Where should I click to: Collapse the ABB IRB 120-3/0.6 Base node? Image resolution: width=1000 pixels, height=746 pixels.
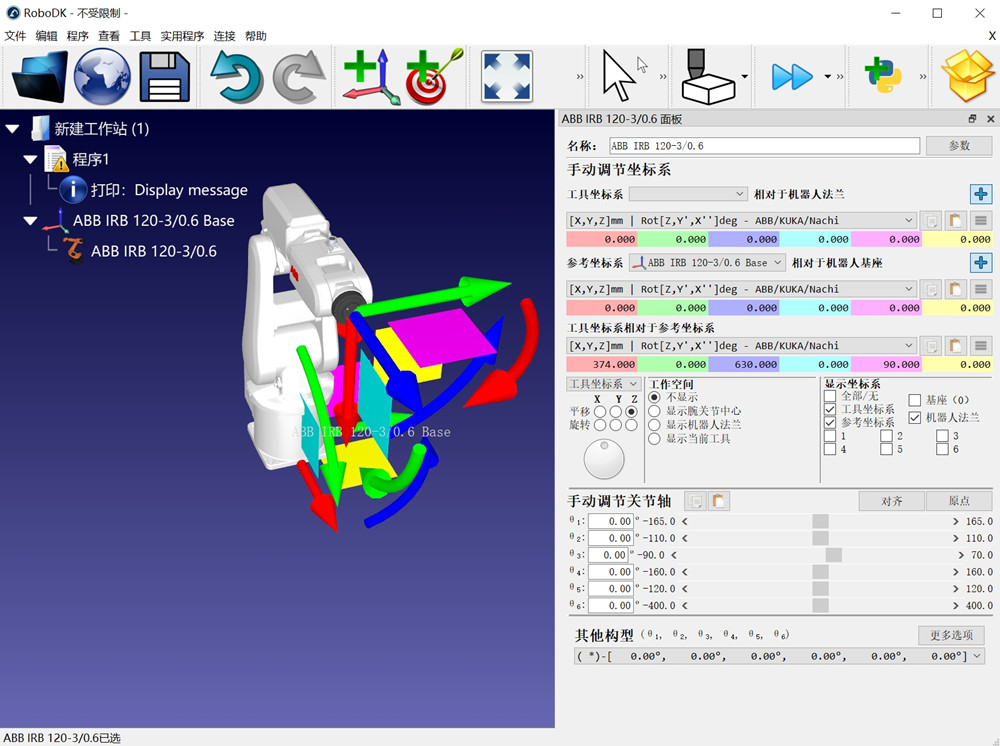(30, 221)
